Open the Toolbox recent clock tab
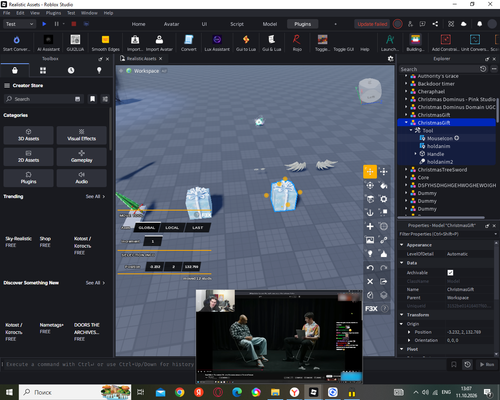This screenshot has width=500, height=400. pos(71,70)
